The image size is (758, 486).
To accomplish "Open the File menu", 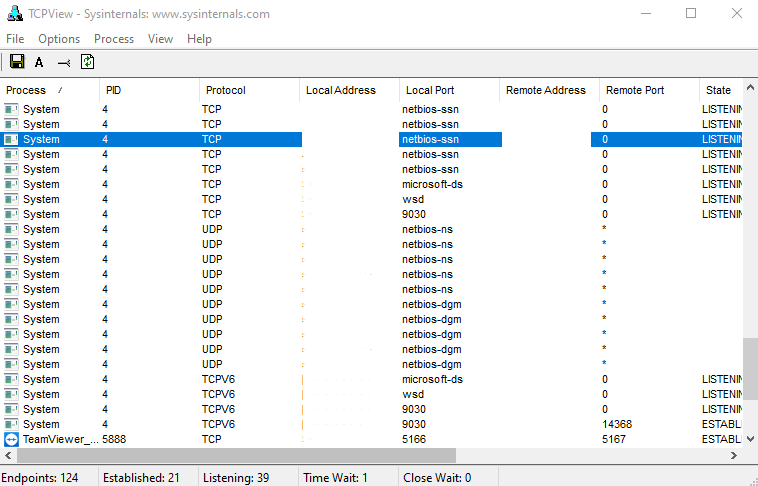I will click(x=15, y=39).
